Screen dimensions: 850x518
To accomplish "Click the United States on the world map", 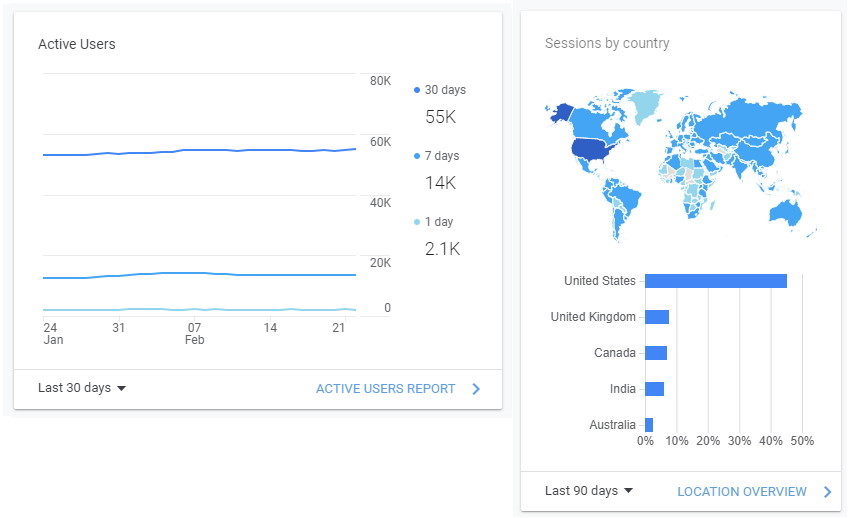I will click(x=590, y=151).
